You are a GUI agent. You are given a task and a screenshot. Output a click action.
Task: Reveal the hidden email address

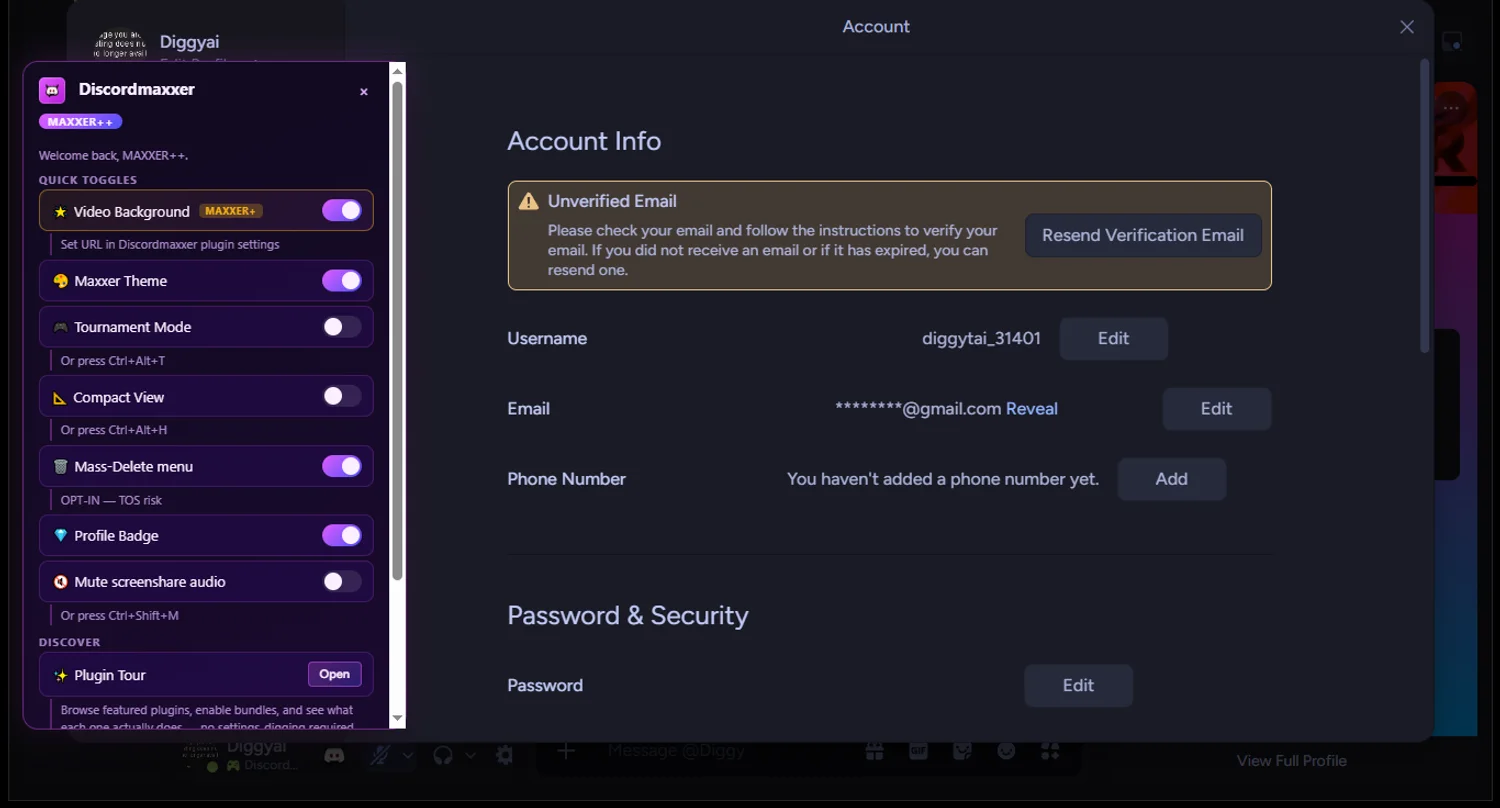tap(1032, 409)
